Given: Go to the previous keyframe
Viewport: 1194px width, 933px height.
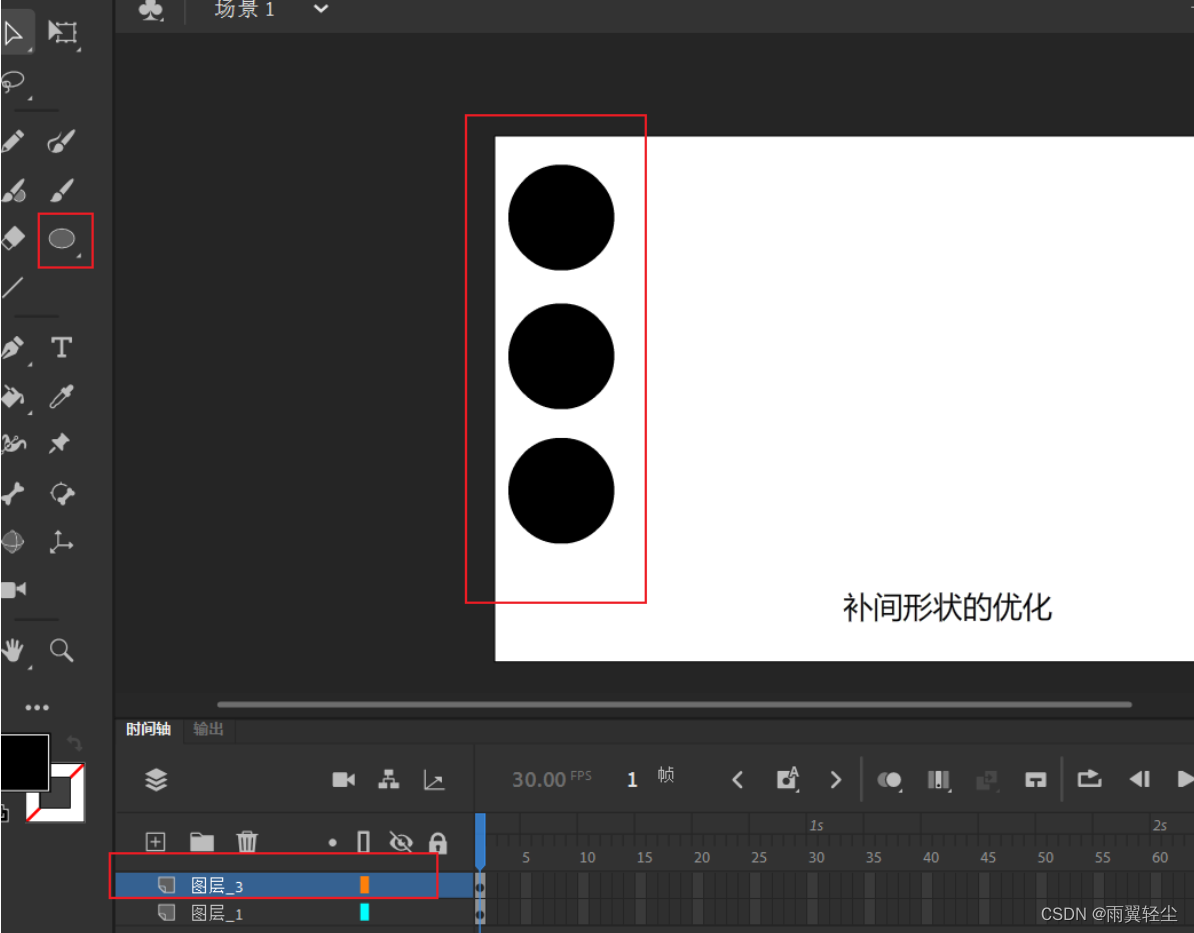Looking at the screenshot, I should pos(737,780).
